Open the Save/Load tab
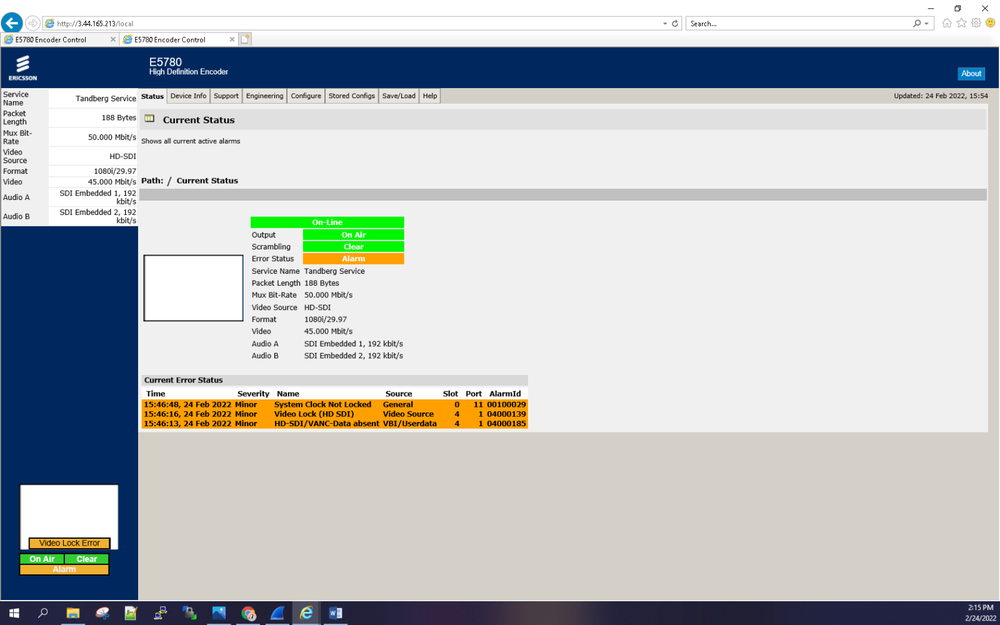Viewport: 1000px width, 625px height. click(398, 95)
